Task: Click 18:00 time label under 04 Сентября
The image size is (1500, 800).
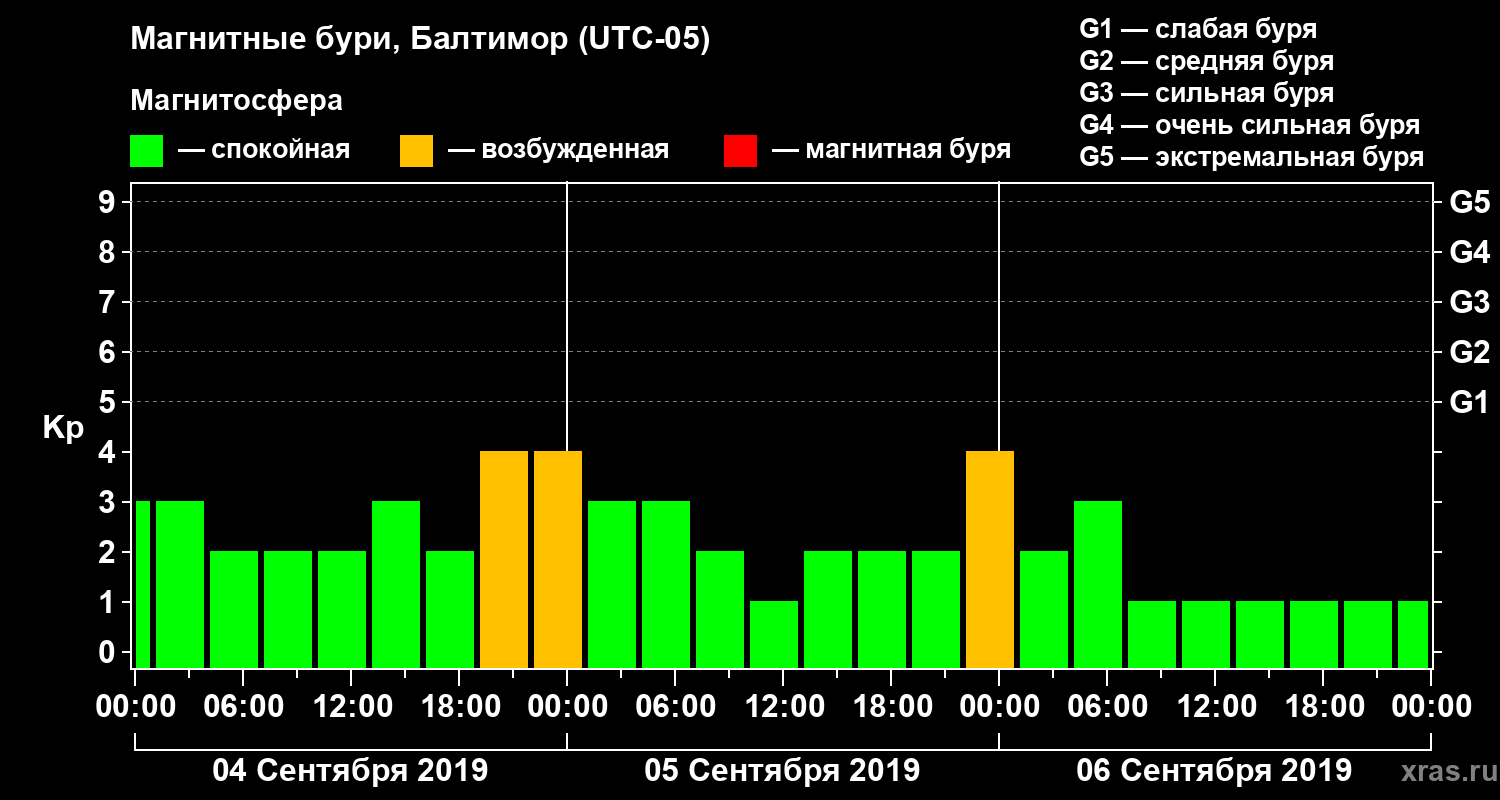Action: [460, 707]
